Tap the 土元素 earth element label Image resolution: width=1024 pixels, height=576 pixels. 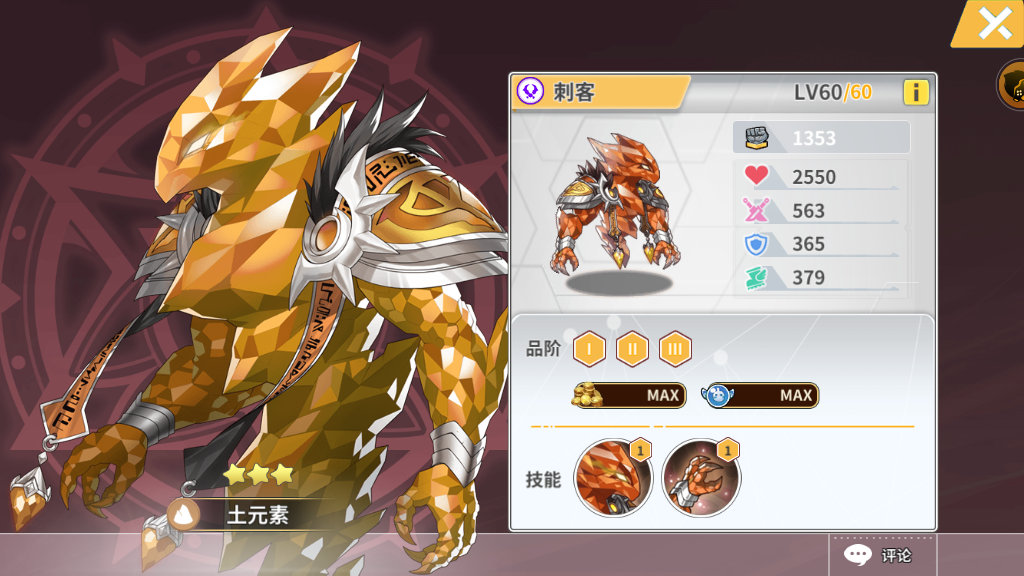257,515
